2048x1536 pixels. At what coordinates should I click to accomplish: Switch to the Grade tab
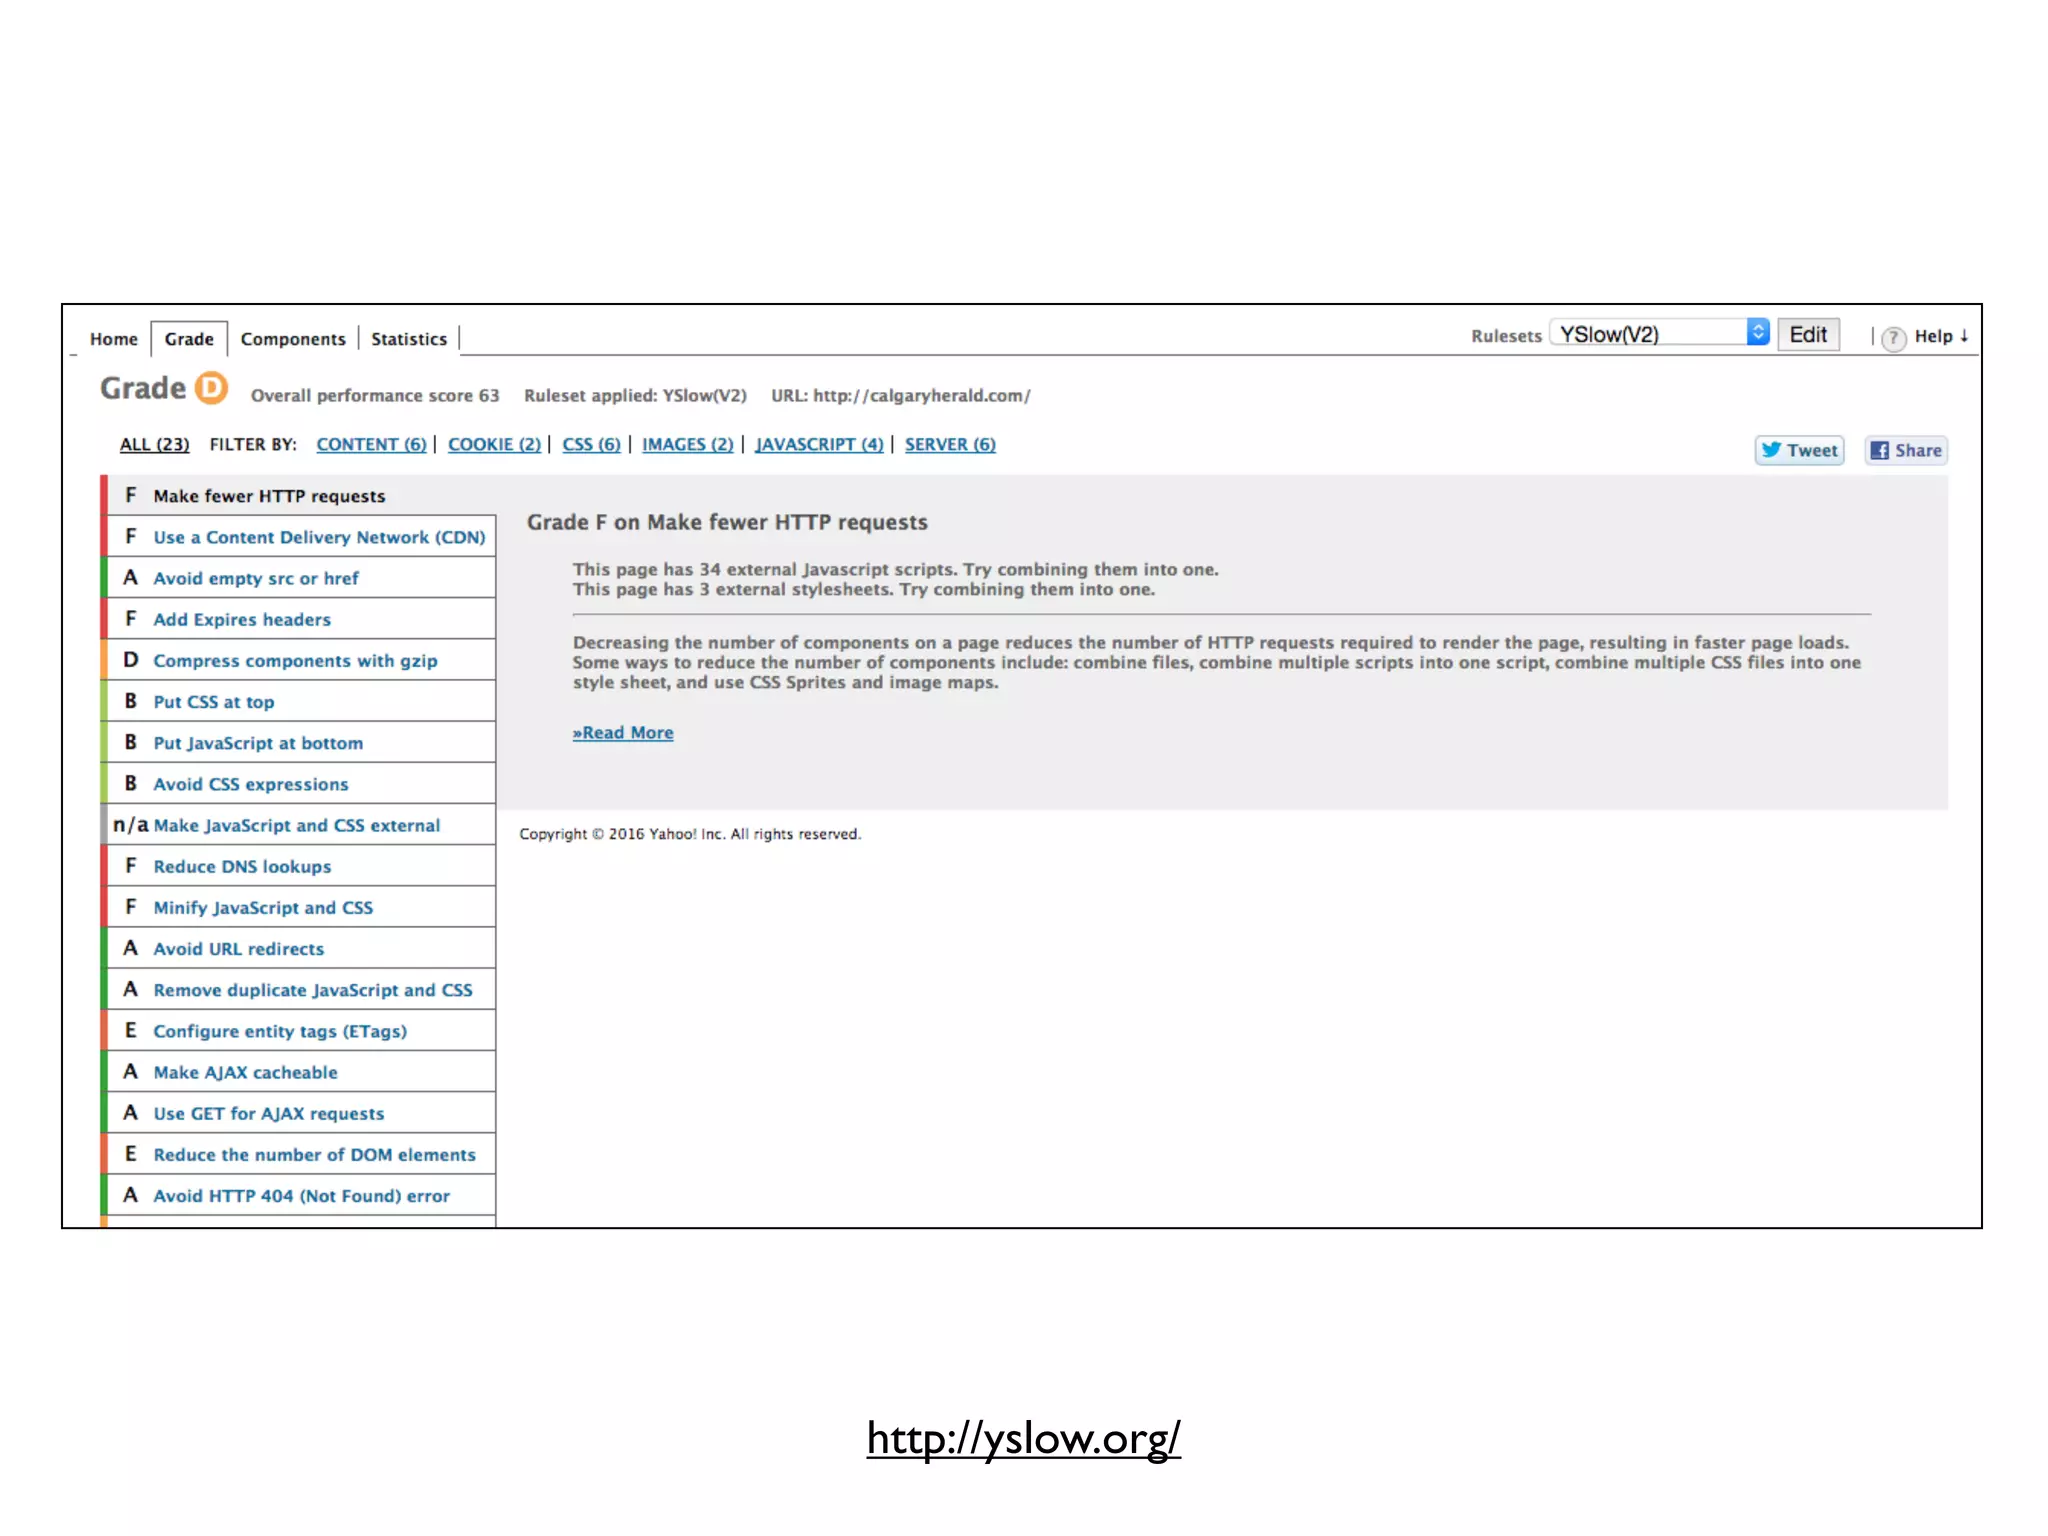[189, 339]
